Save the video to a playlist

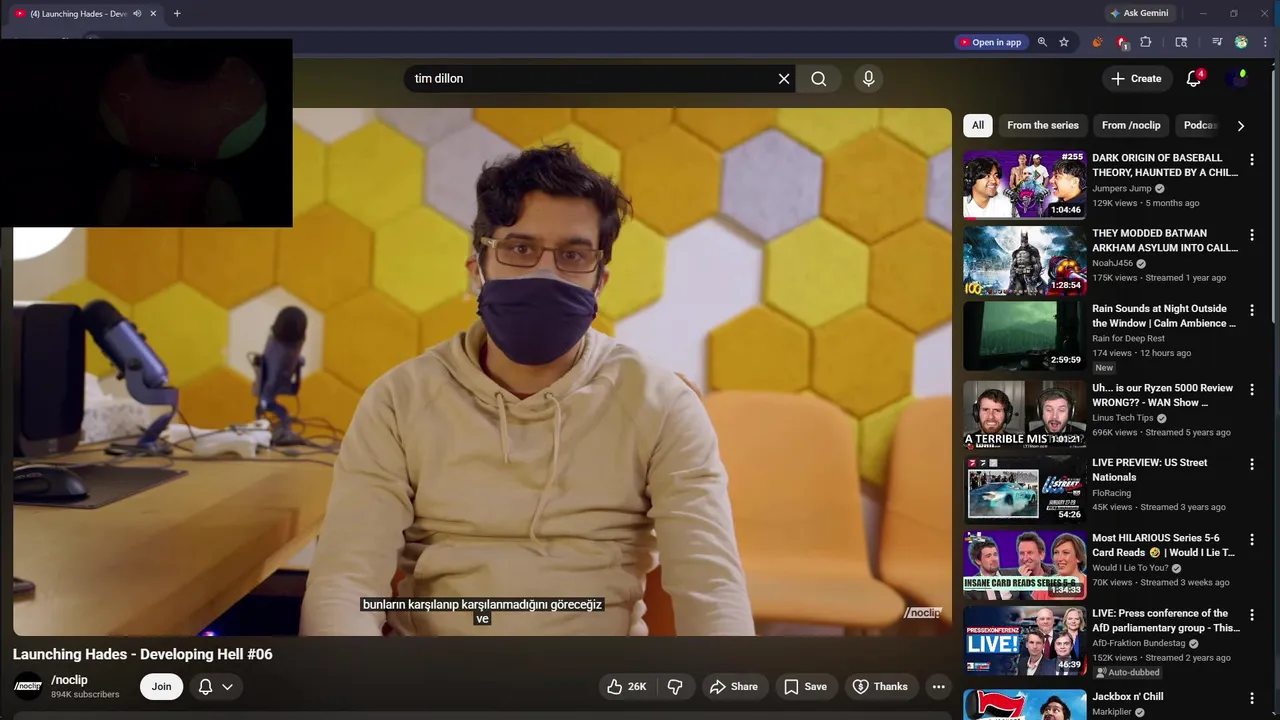805,687
